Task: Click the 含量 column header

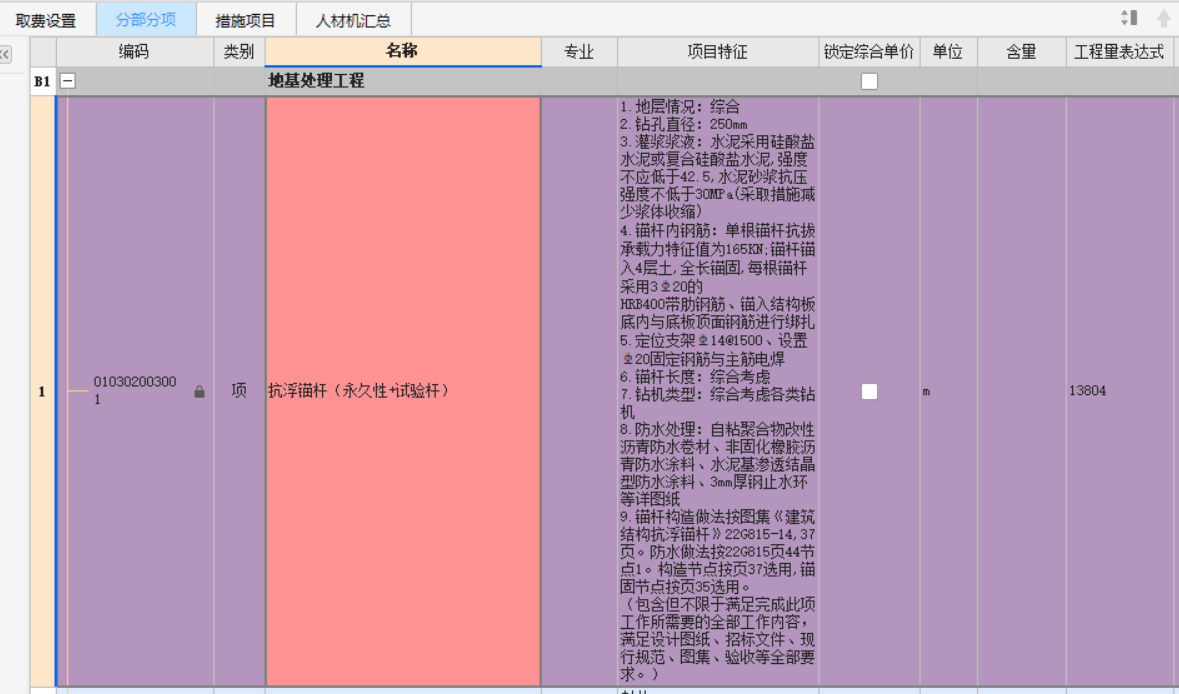Action: [x=1021, y=52]
